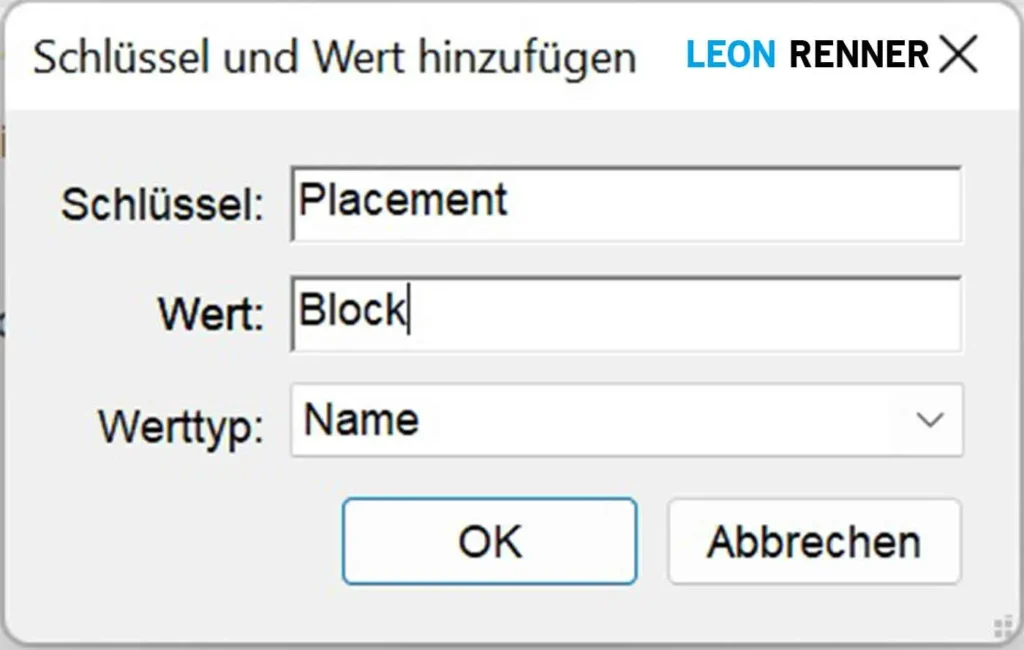This screenshot has height=650, width=1024.
Task: Close the dialog with the X icon
Action: [958, 55]
